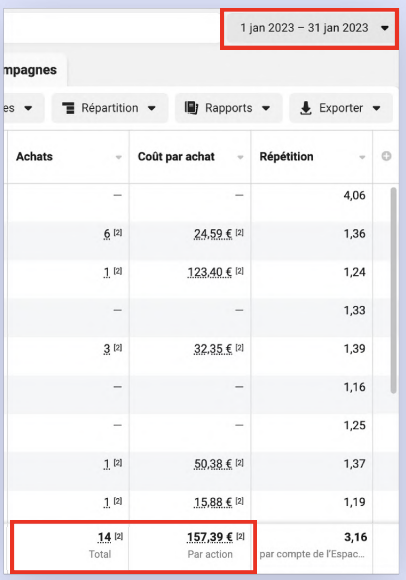Click the [2] footnote next to 24,59 €

click(x=240, y=232)
